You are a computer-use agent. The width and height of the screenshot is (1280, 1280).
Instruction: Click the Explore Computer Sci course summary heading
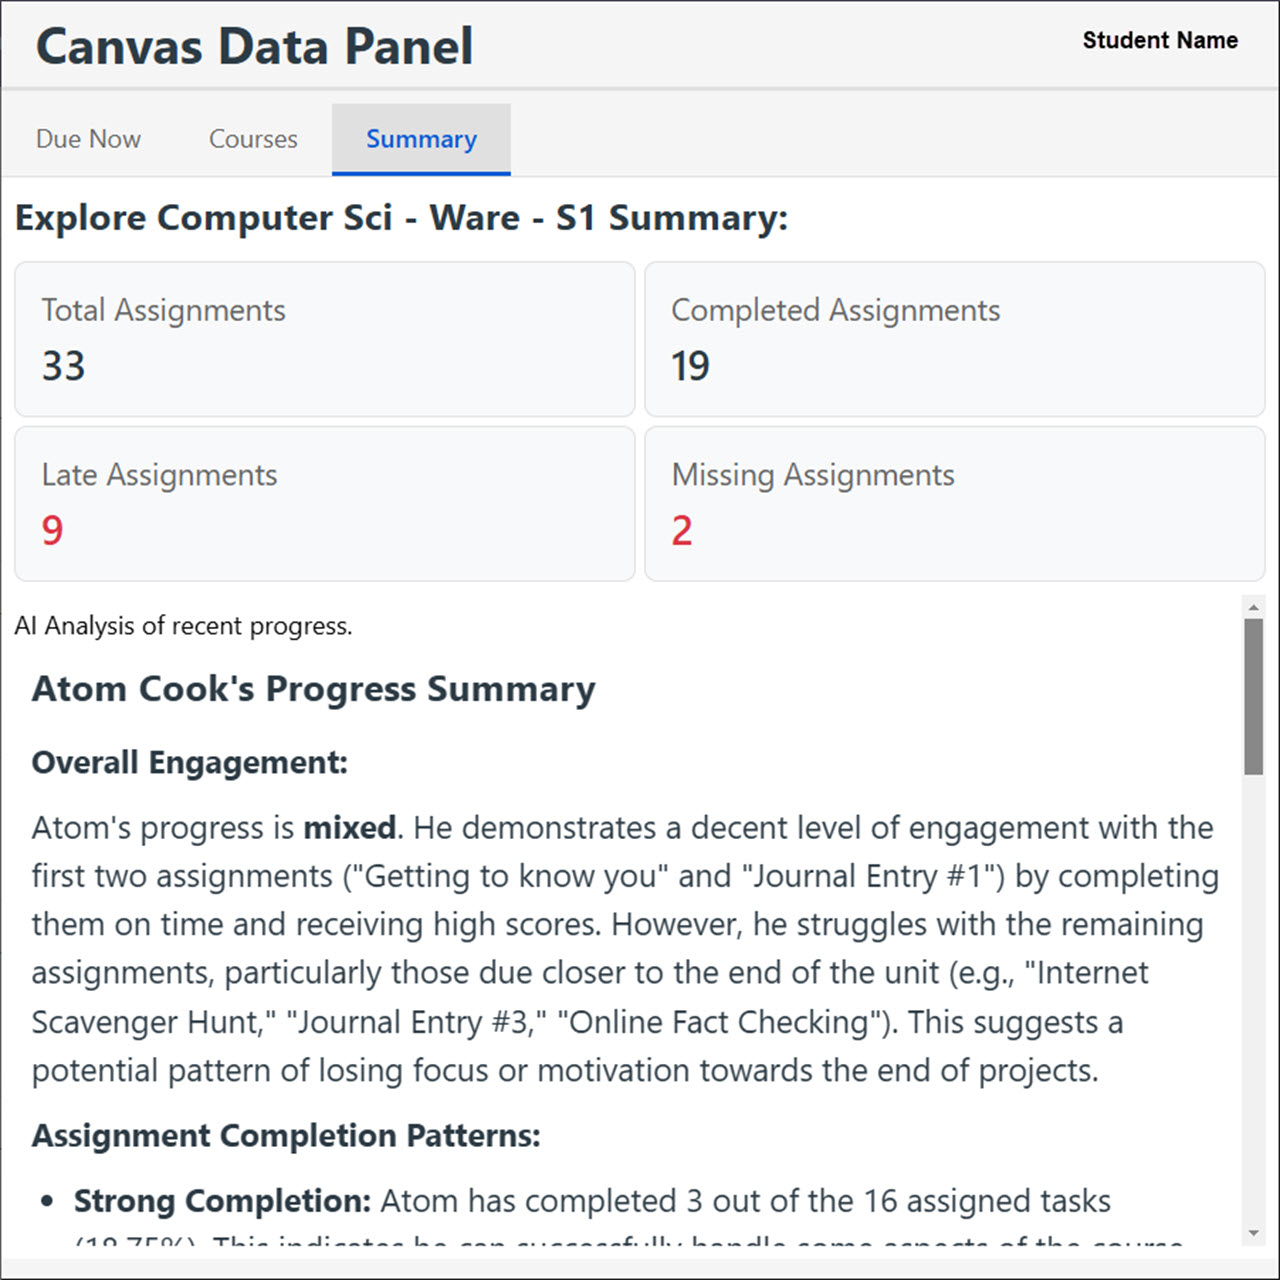[401, 218]
